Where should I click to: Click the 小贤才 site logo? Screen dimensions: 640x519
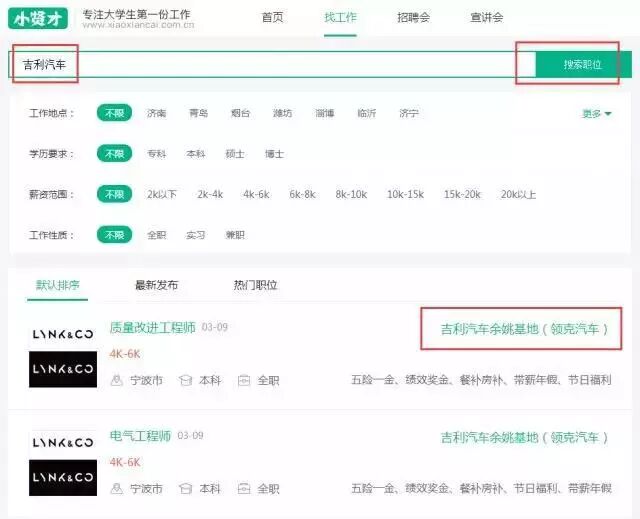pyautogui.click(x=38, y=19)
